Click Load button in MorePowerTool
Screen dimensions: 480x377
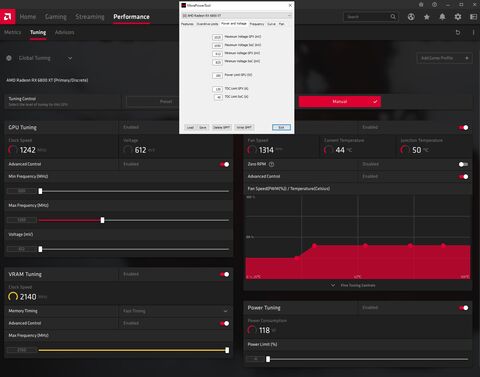[x=190, y=127]
